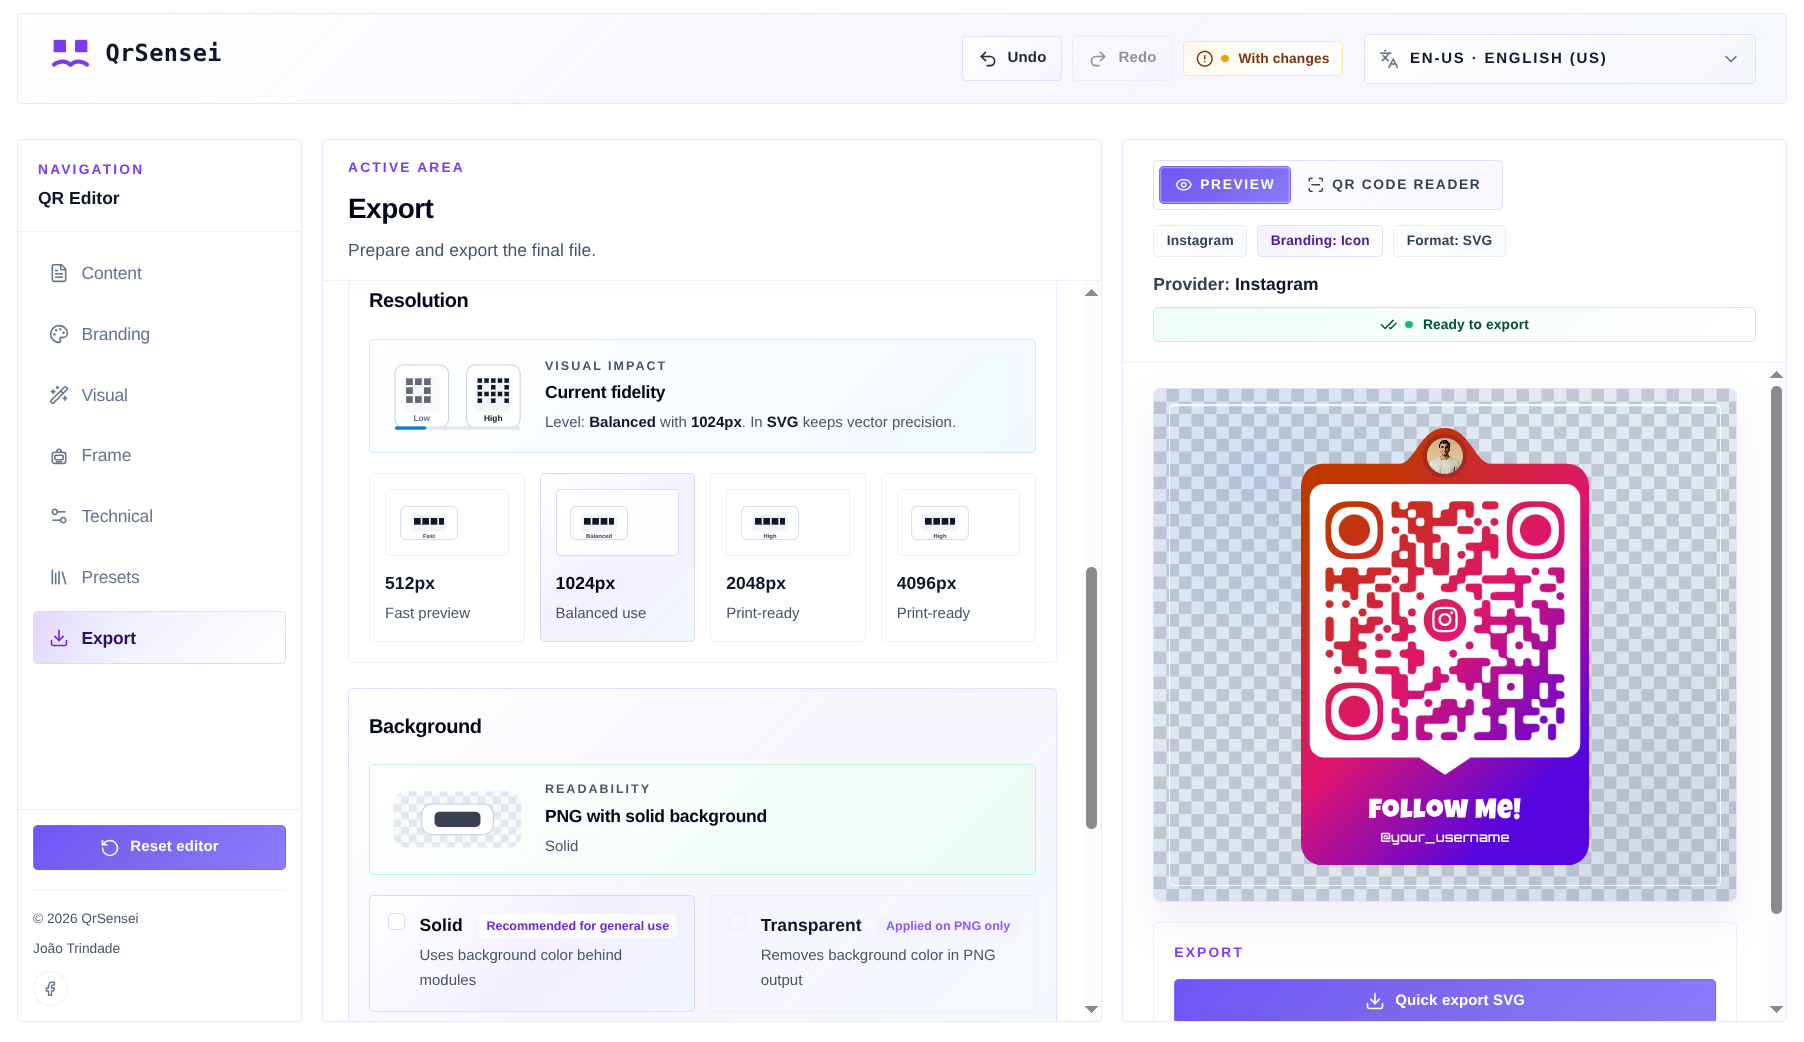The image size is (1804, 1042).
Task: Switch to the Preview tab
Action: tap(1225, 185)
